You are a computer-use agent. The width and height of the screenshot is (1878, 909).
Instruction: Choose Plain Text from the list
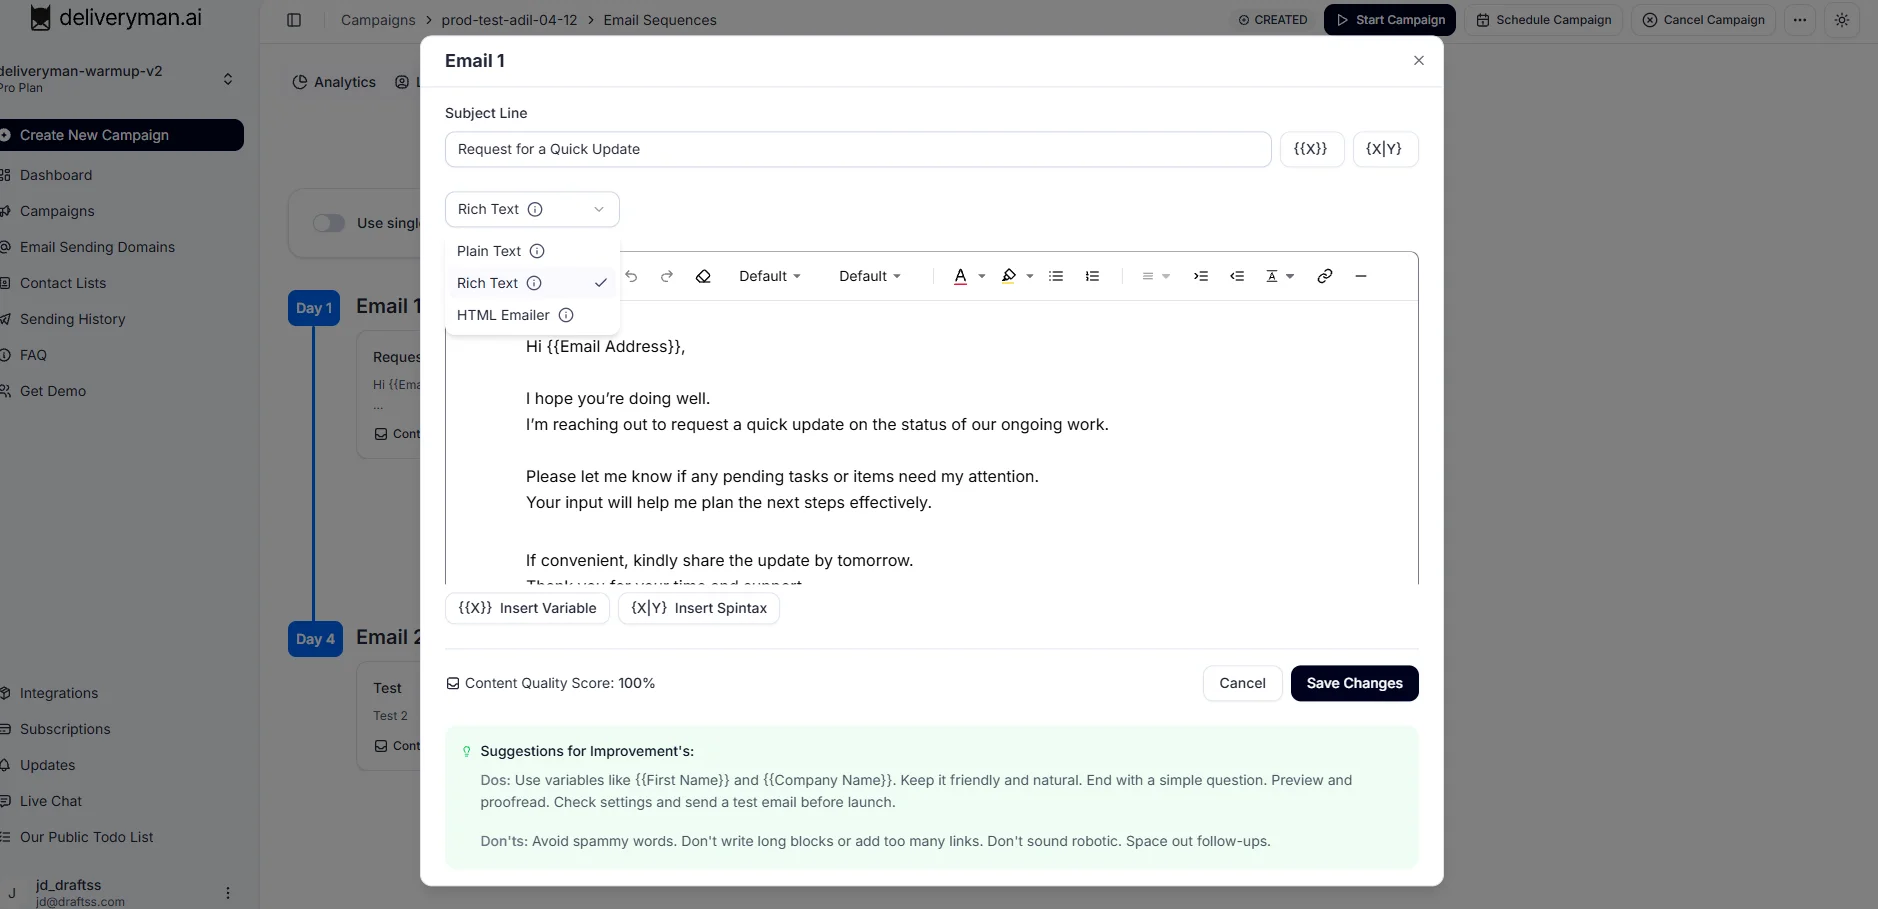489,251
